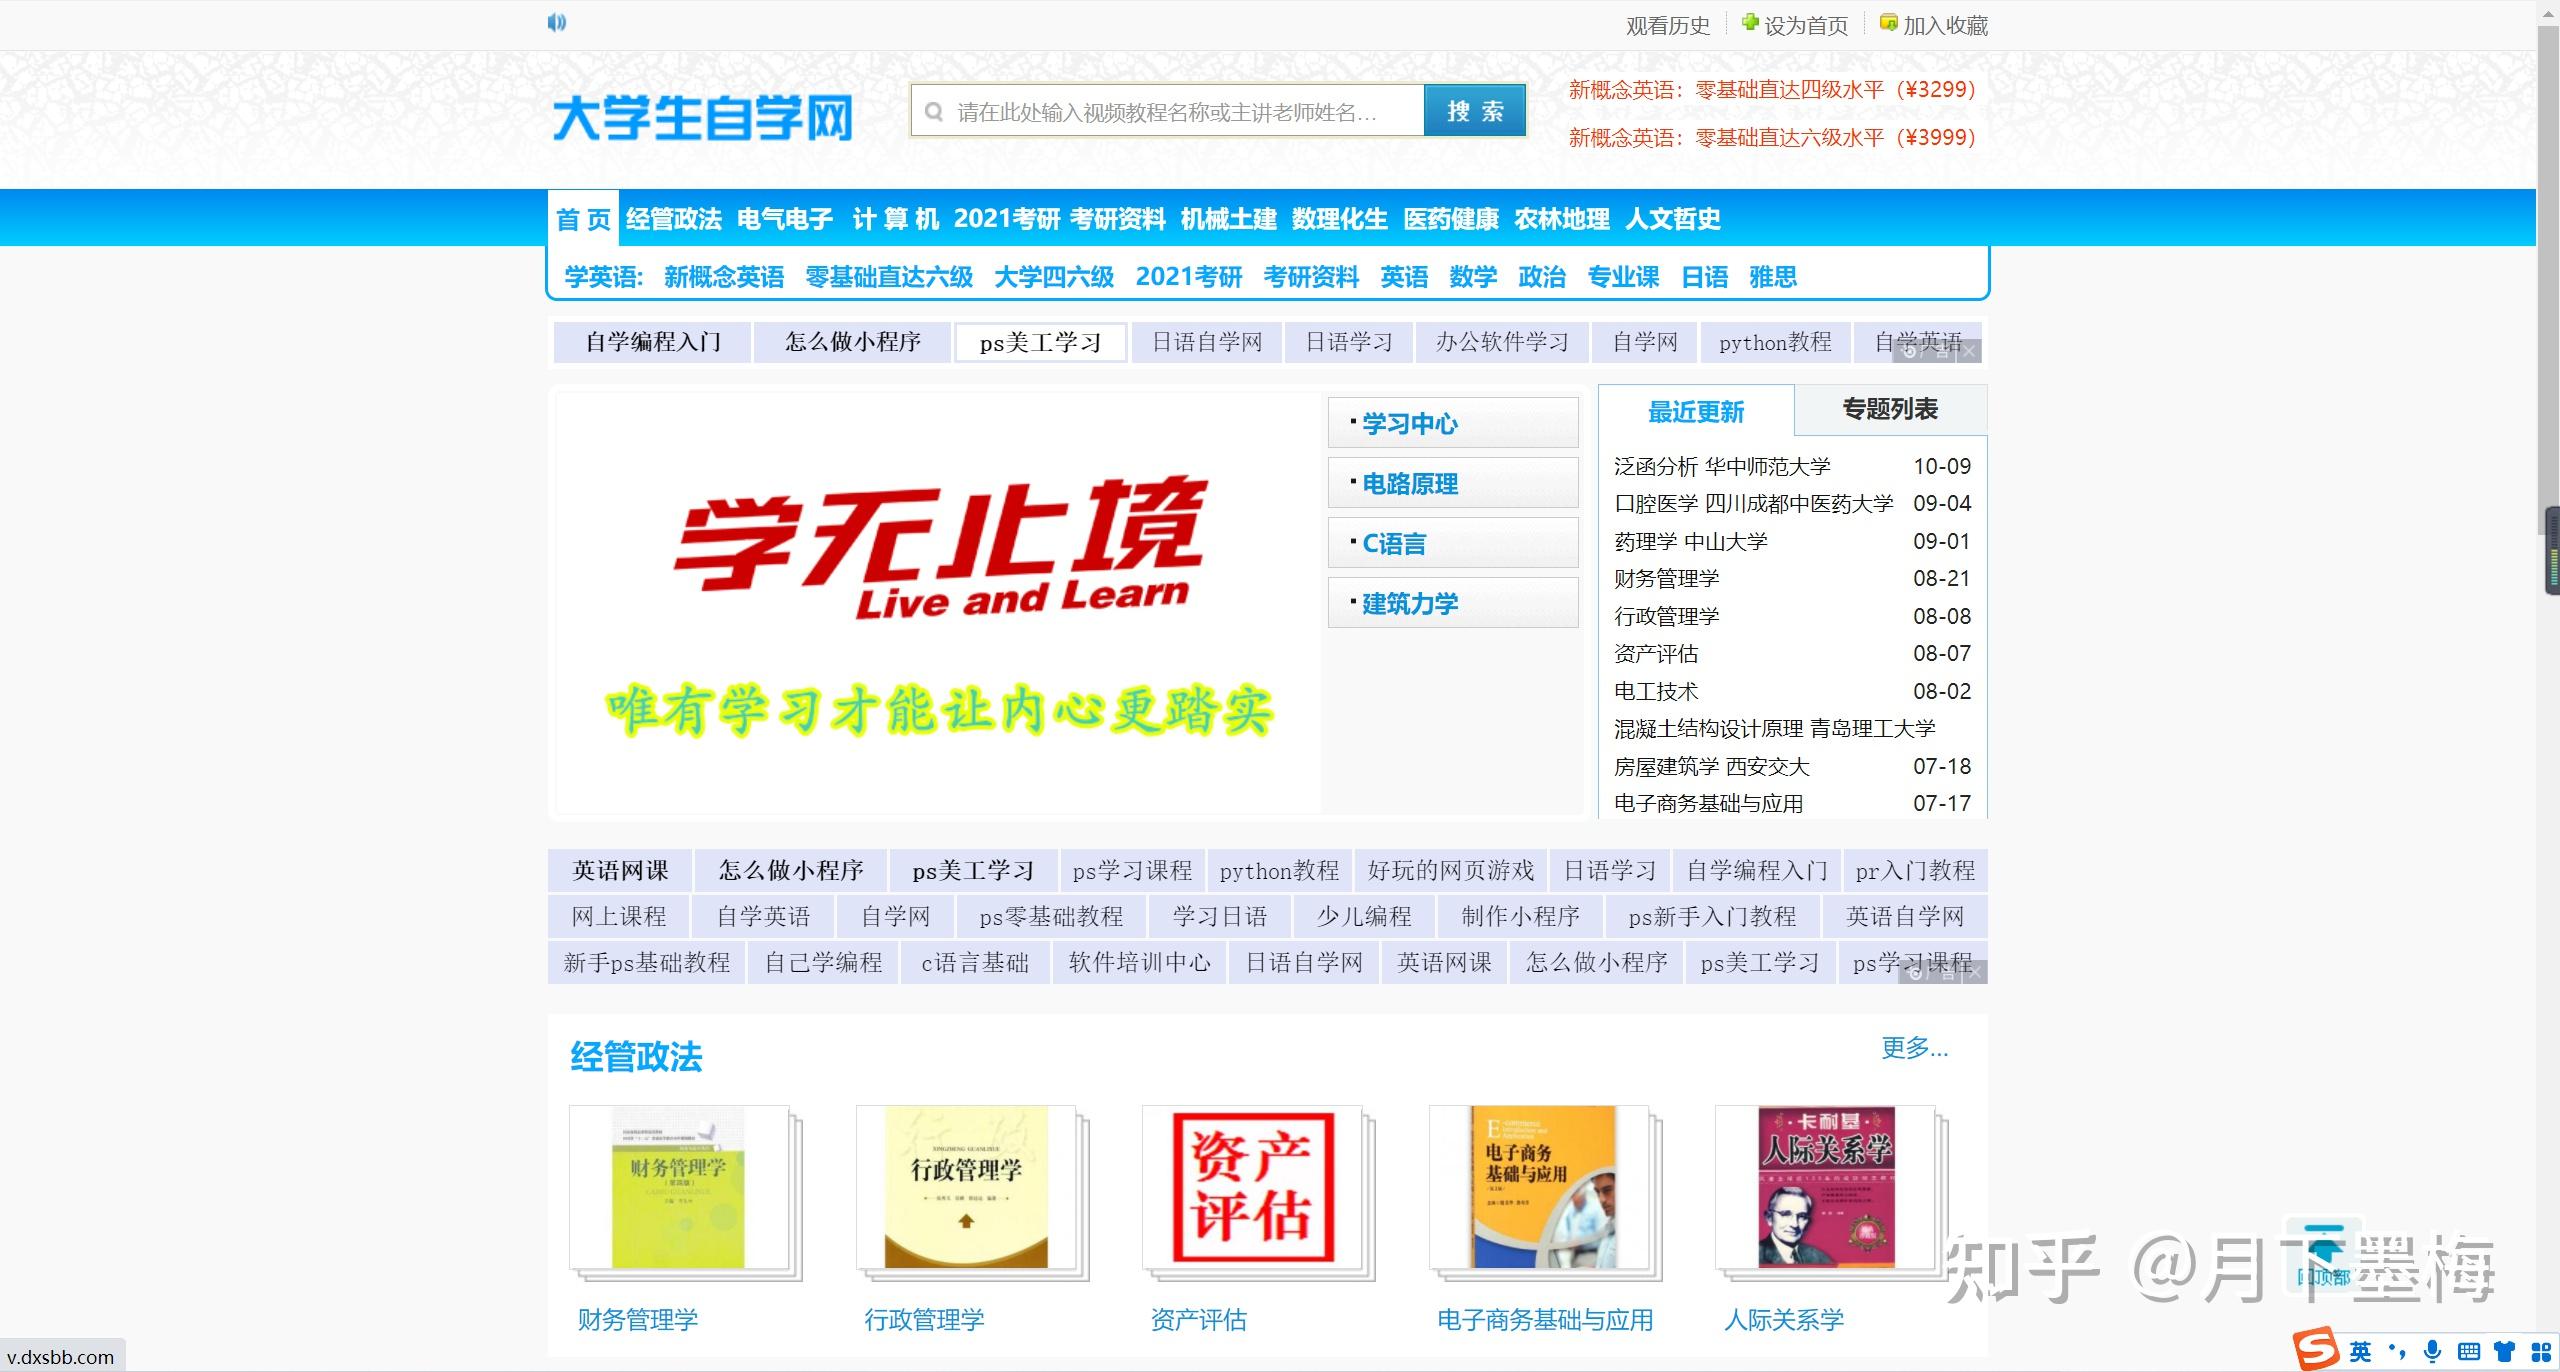Click the 设为首页 green plus icon

point(1750,23)
